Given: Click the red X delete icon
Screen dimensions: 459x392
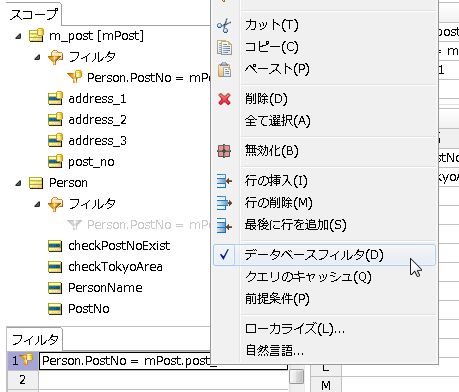Looking at the screenshot, I should [224, 99].
